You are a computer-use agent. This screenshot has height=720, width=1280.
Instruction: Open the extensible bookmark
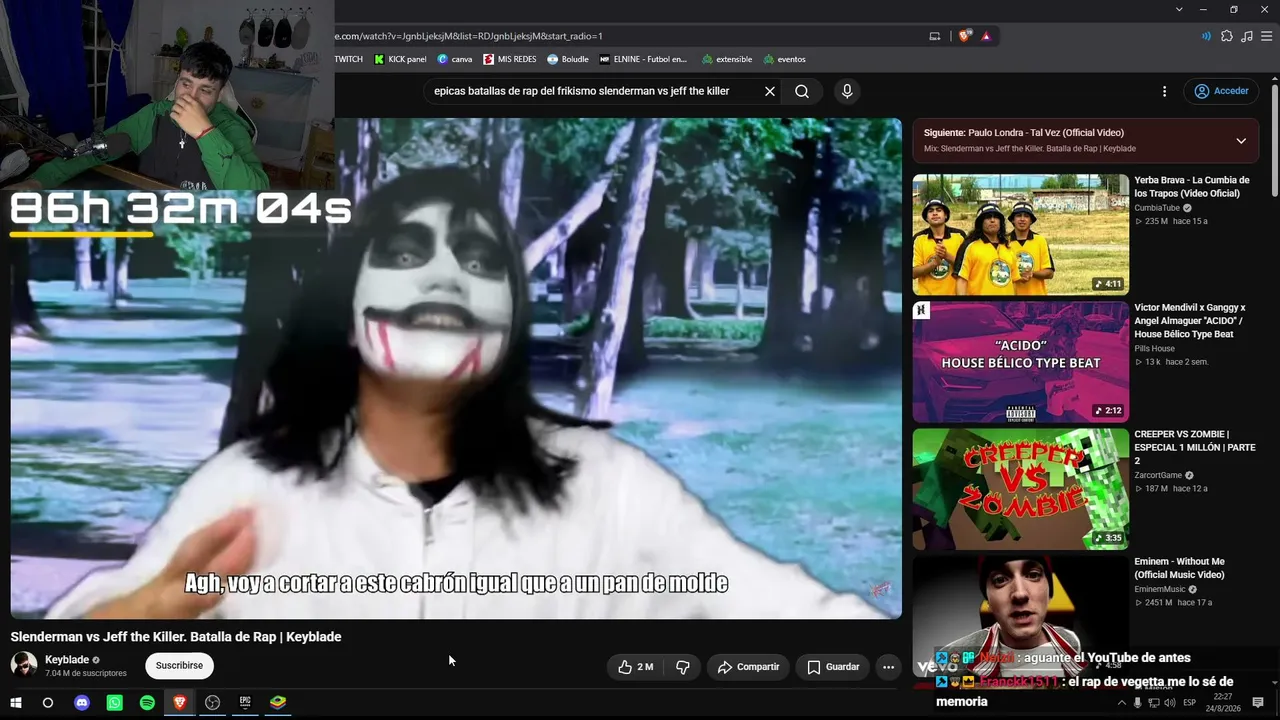(727, 59)
